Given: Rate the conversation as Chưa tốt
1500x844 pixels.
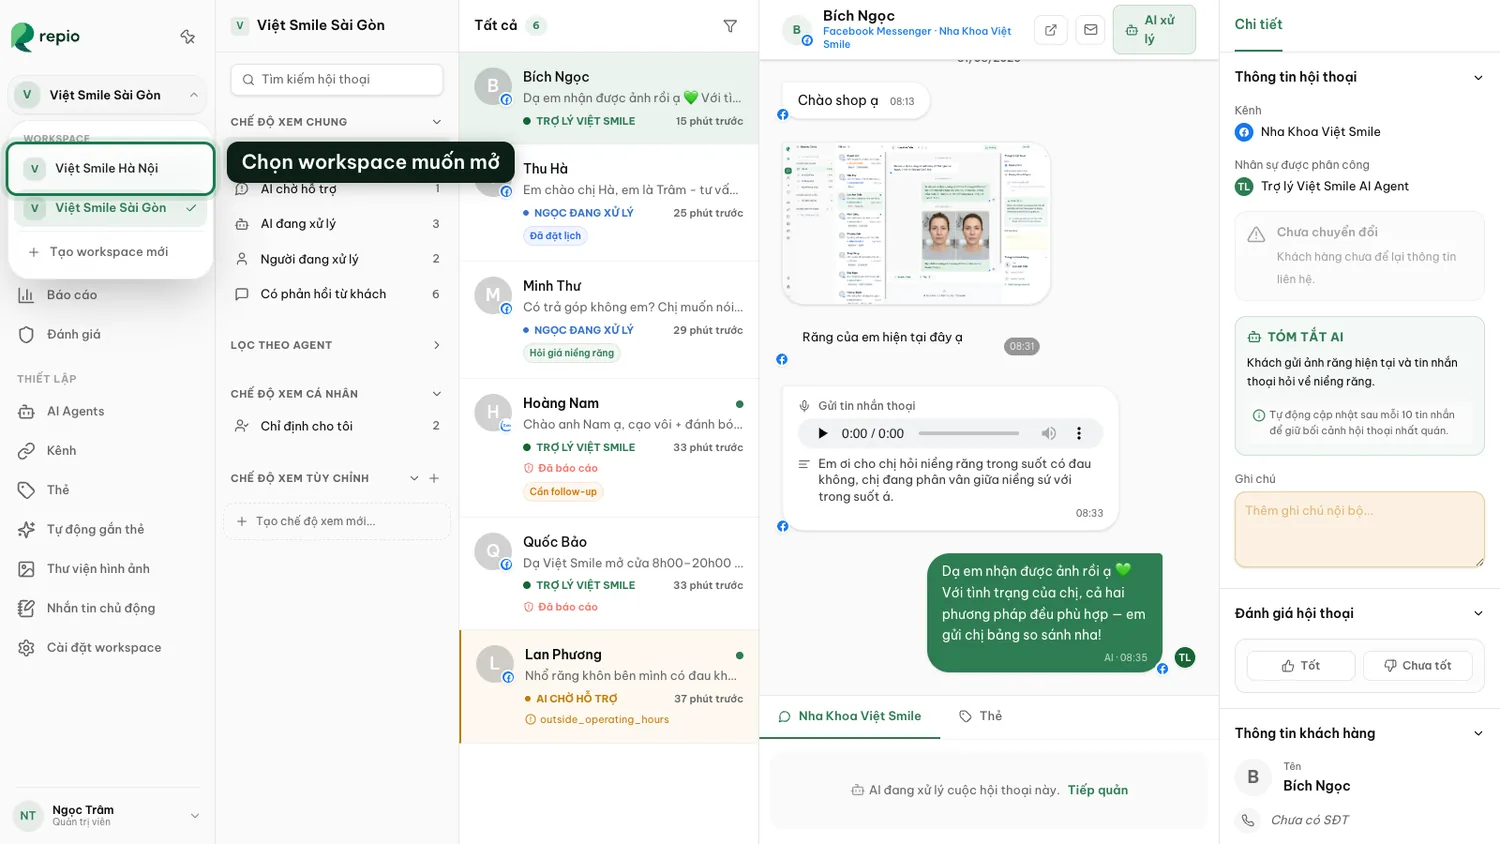Looking at the screenshot, I should coord(1417,666).
